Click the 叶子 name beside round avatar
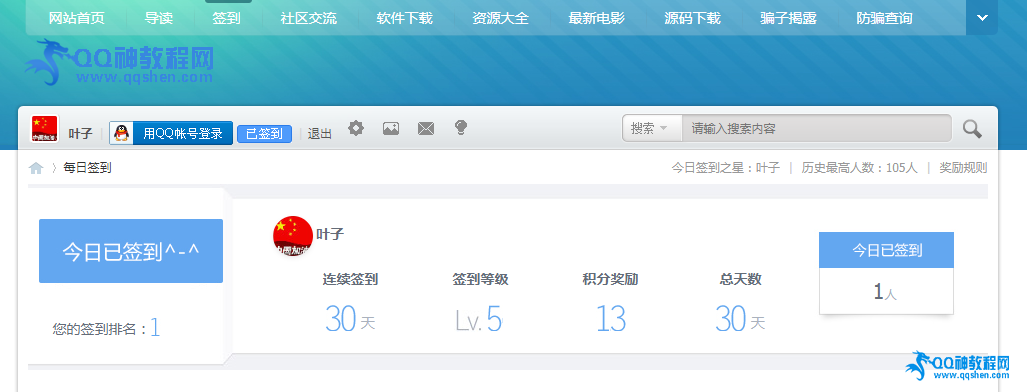 330,234
